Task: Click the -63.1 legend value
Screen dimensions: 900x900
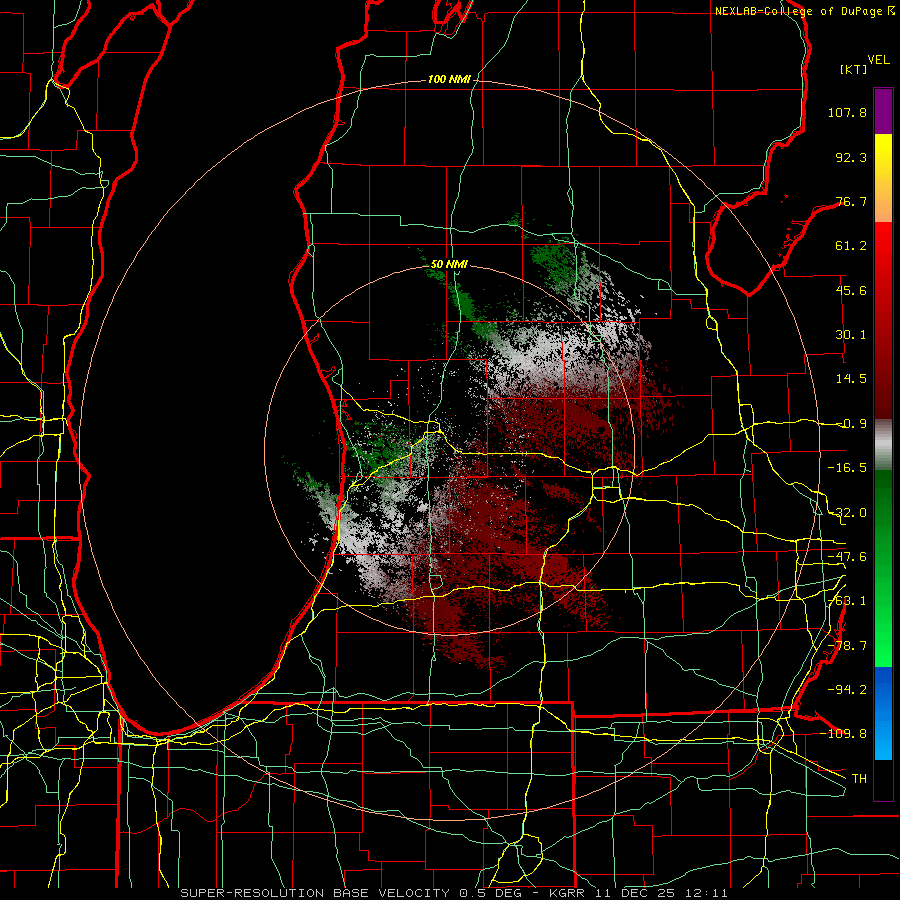Action: tap(847, 601)
